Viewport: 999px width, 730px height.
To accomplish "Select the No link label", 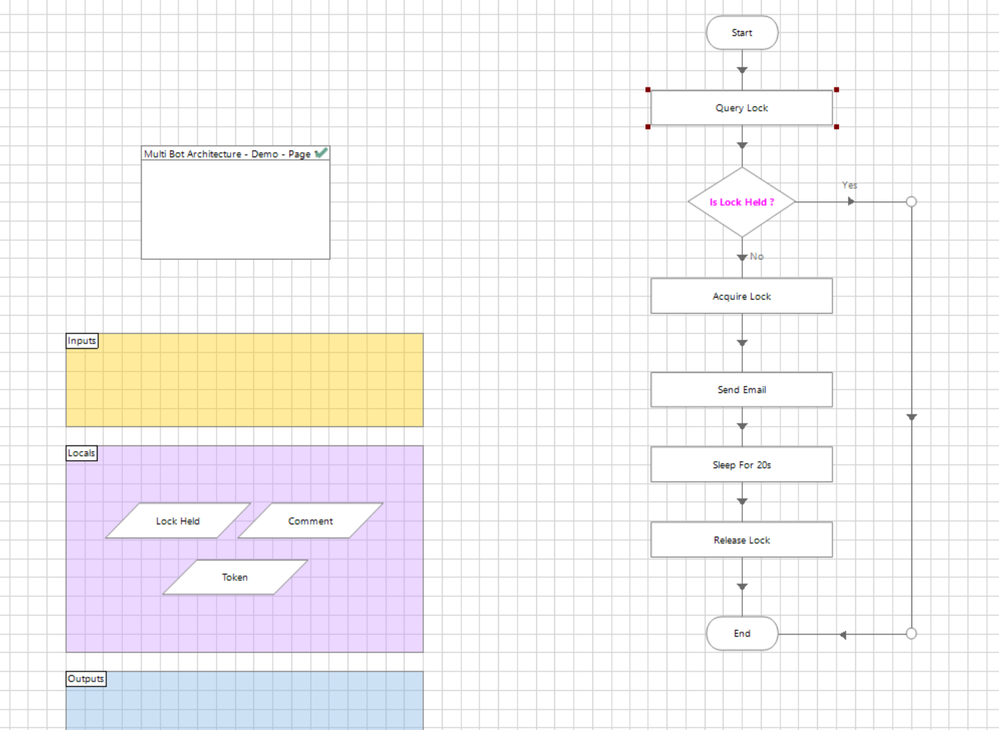I will coord(756,256).
